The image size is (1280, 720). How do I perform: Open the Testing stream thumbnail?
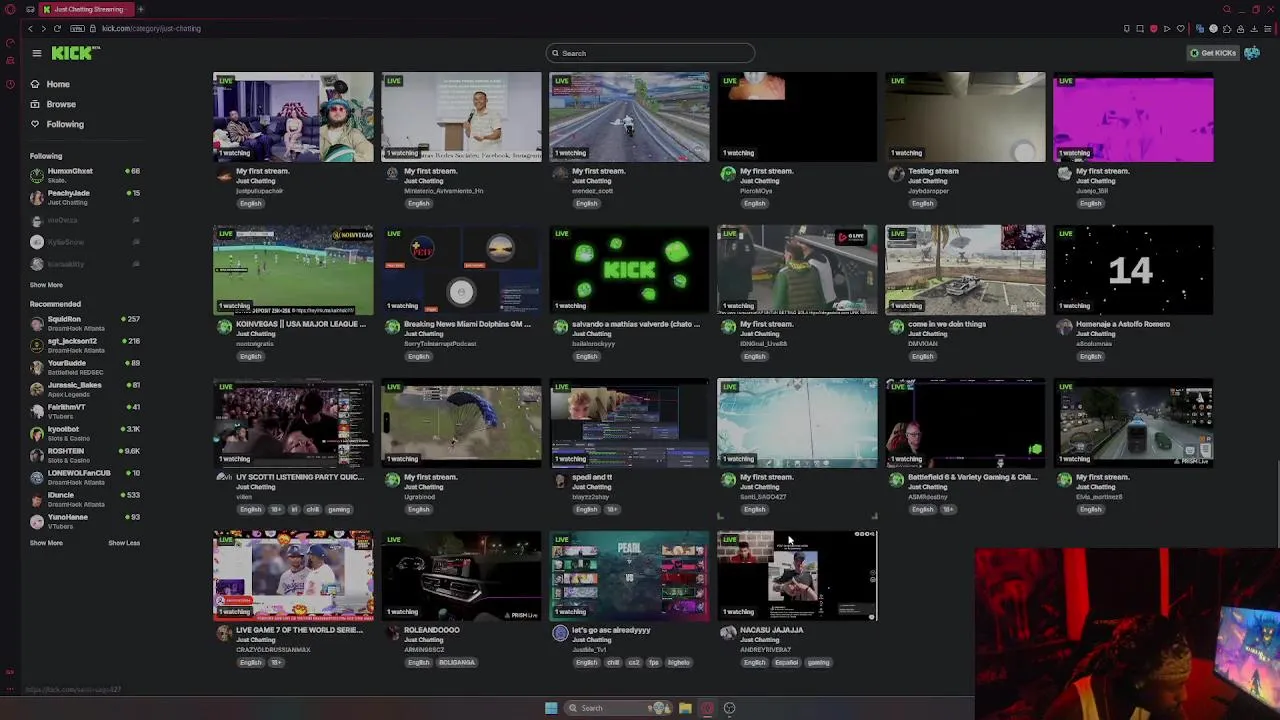click(x=965, y=116)
